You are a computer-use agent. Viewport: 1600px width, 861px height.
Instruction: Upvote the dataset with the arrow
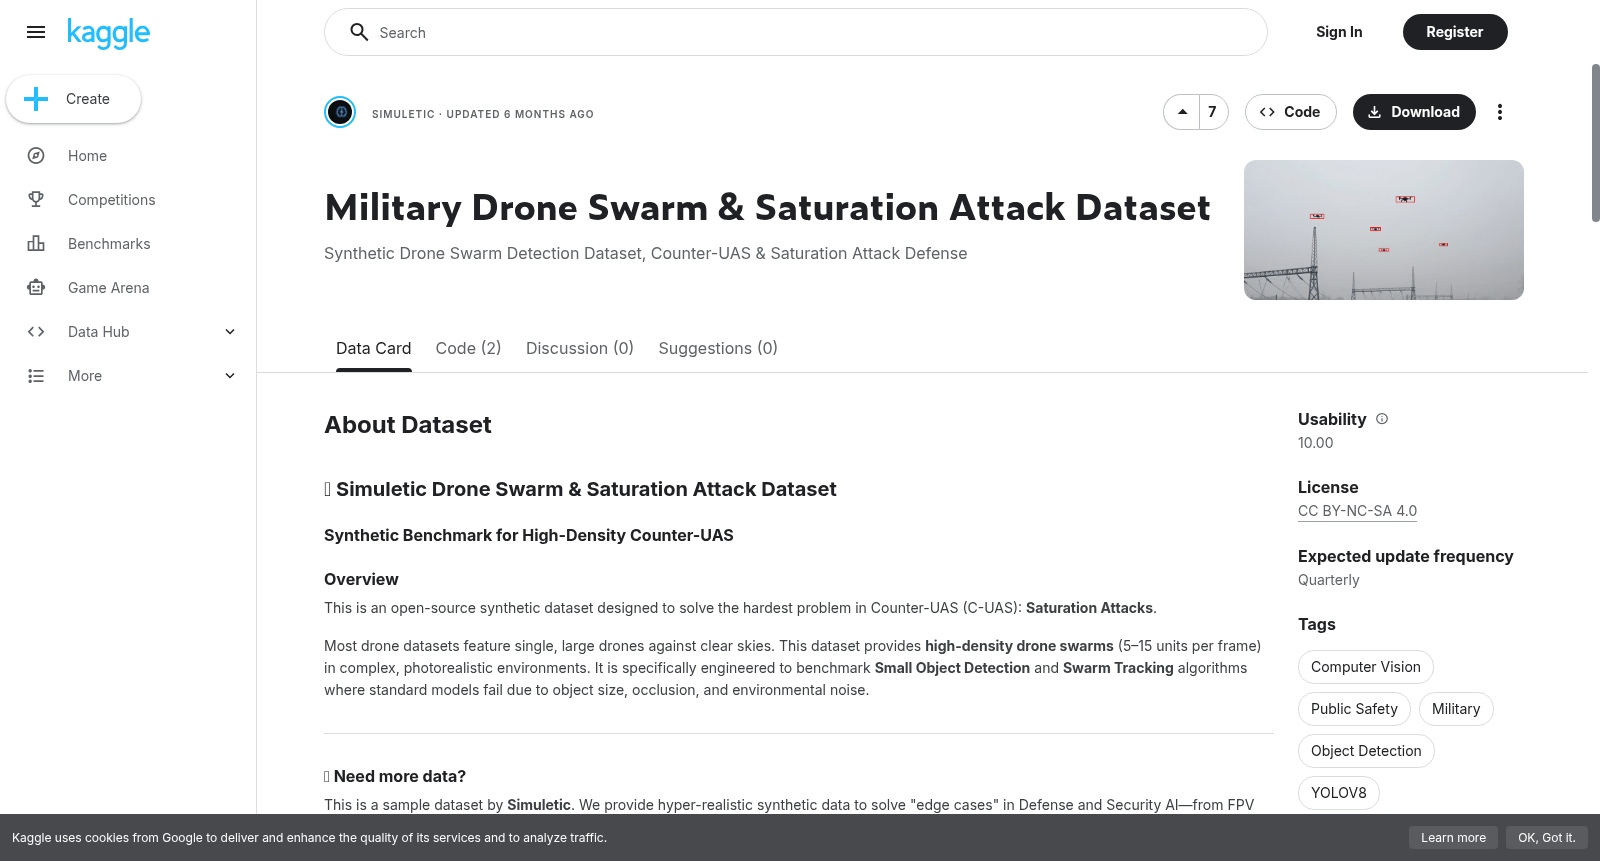1183,112
